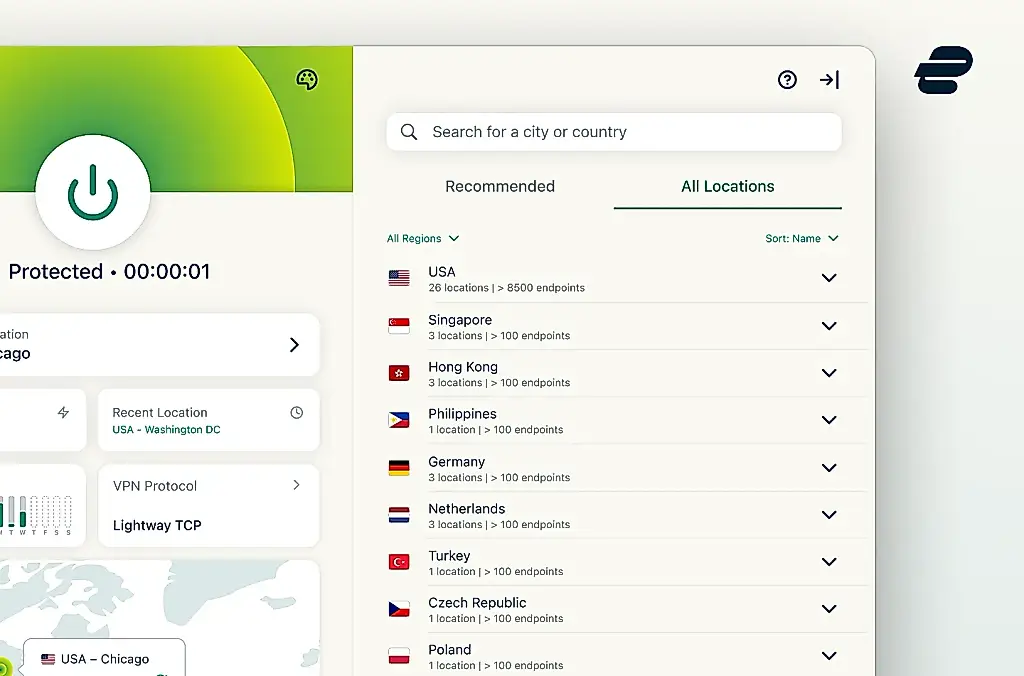Expand the Singapore locations list

[829, 326]
